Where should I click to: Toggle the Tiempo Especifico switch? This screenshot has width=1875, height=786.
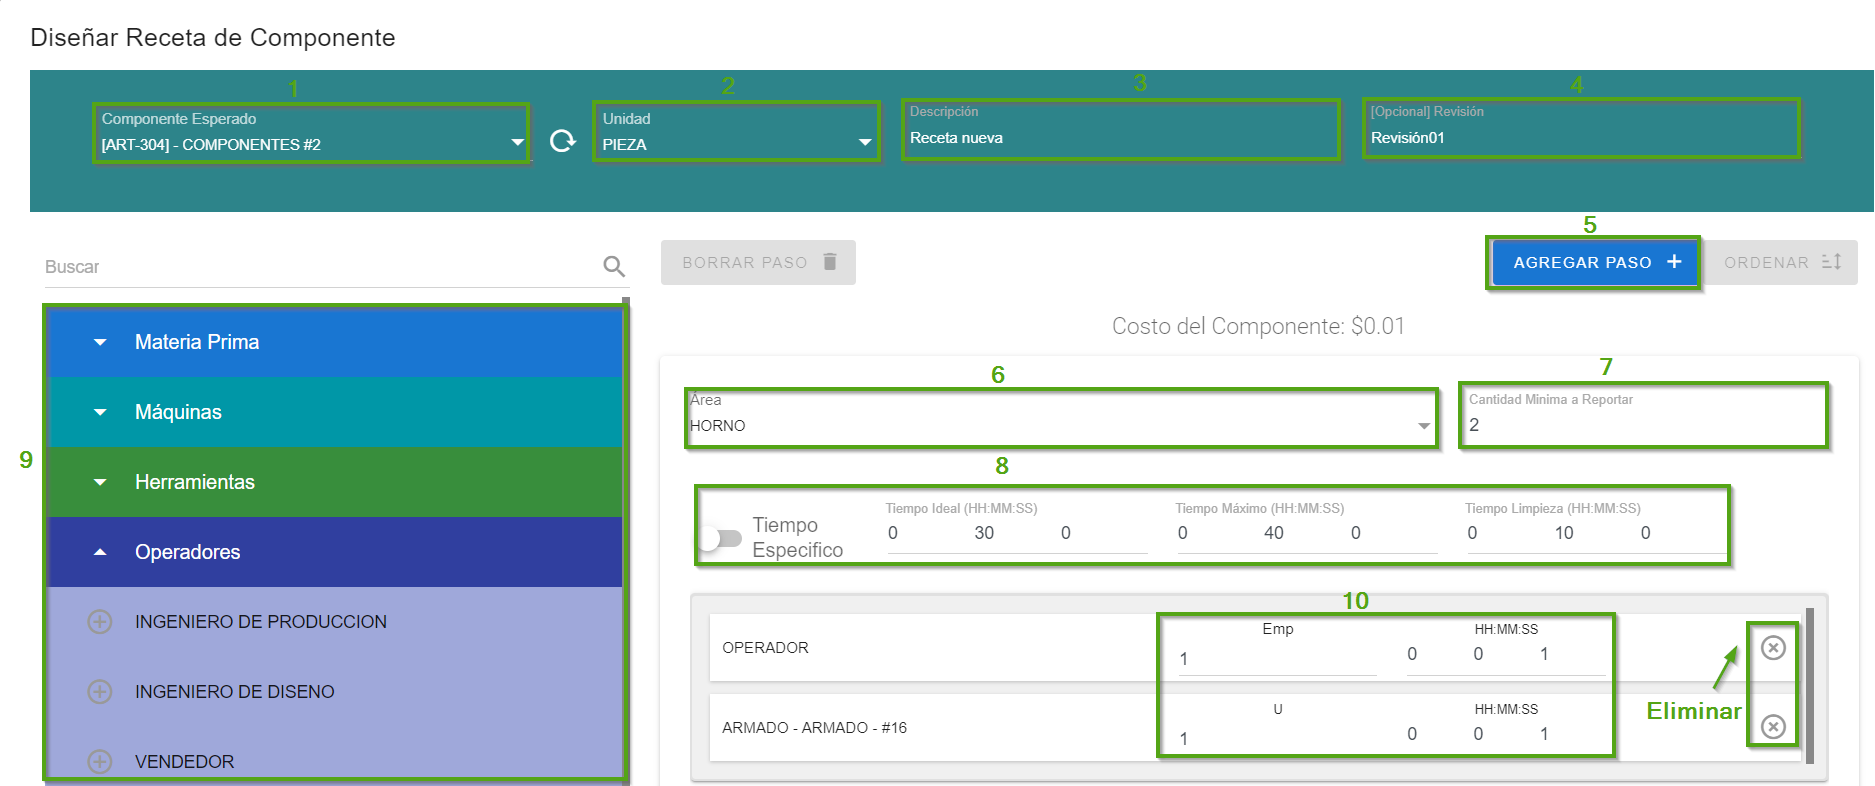point(720,539)
